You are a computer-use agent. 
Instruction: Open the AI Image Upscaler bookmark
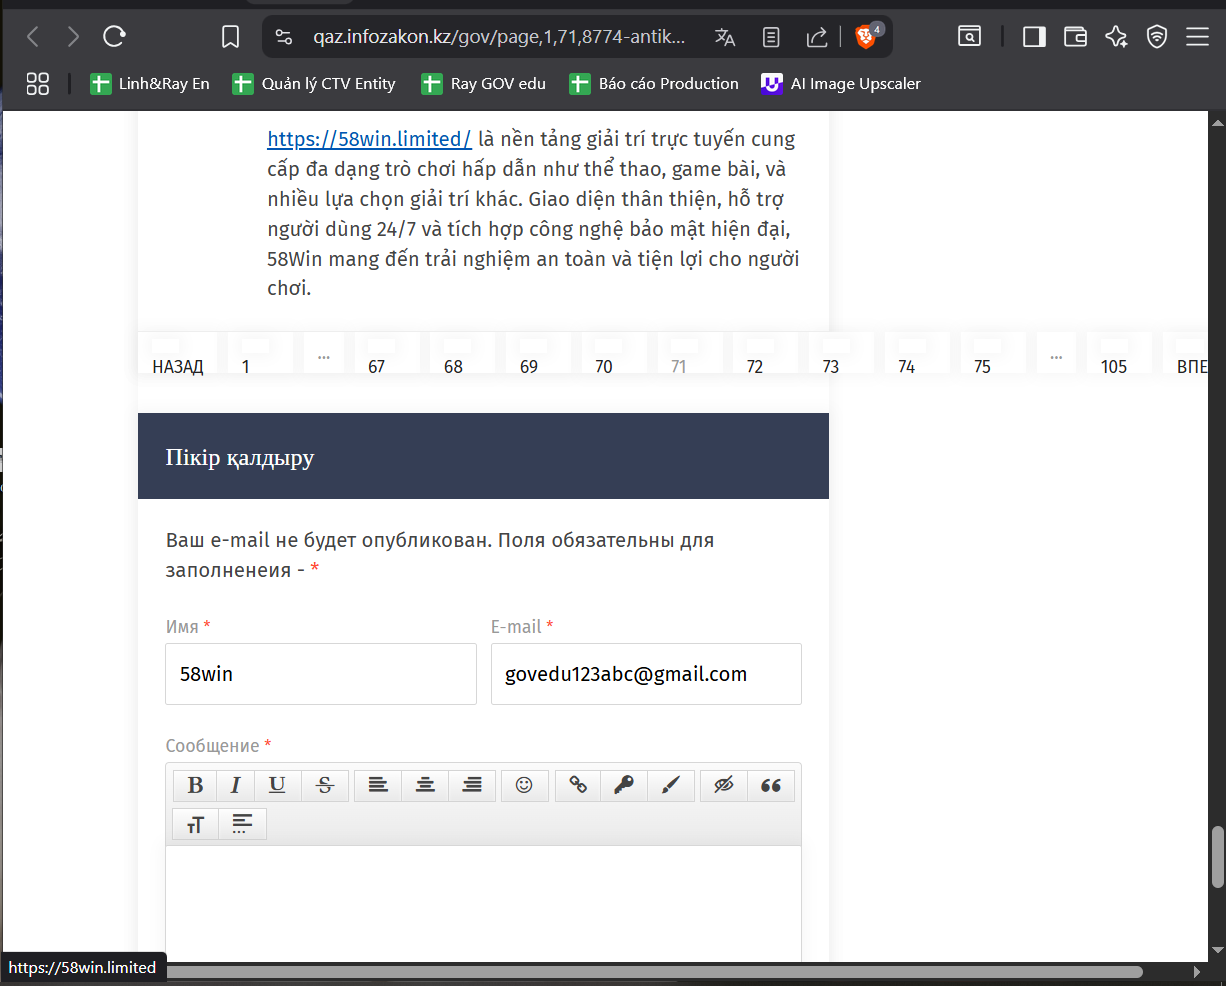(841, 84)
